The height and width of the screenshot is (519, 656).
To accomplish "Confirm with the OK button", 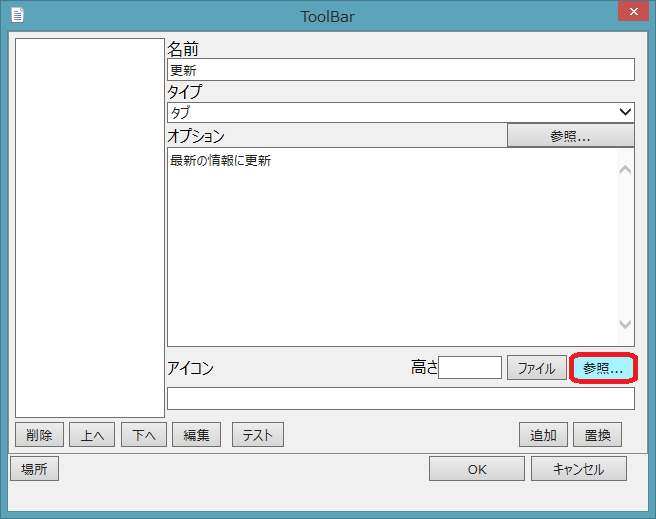I will (476, 469).
